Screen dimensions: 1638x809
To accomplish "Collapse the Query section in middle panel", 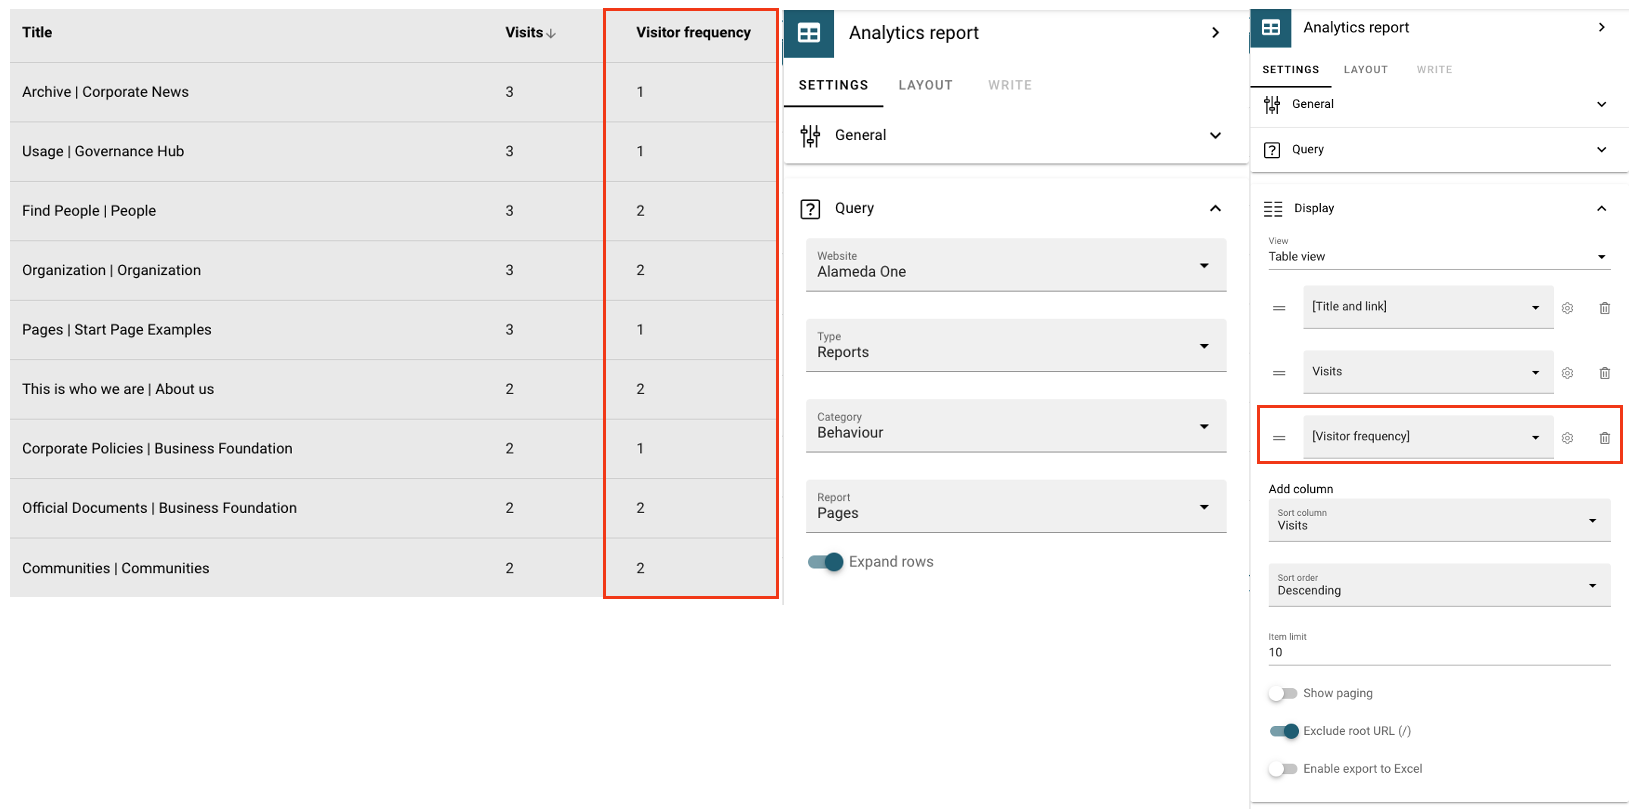I will pyautogui.click(x=1215, y=208).
